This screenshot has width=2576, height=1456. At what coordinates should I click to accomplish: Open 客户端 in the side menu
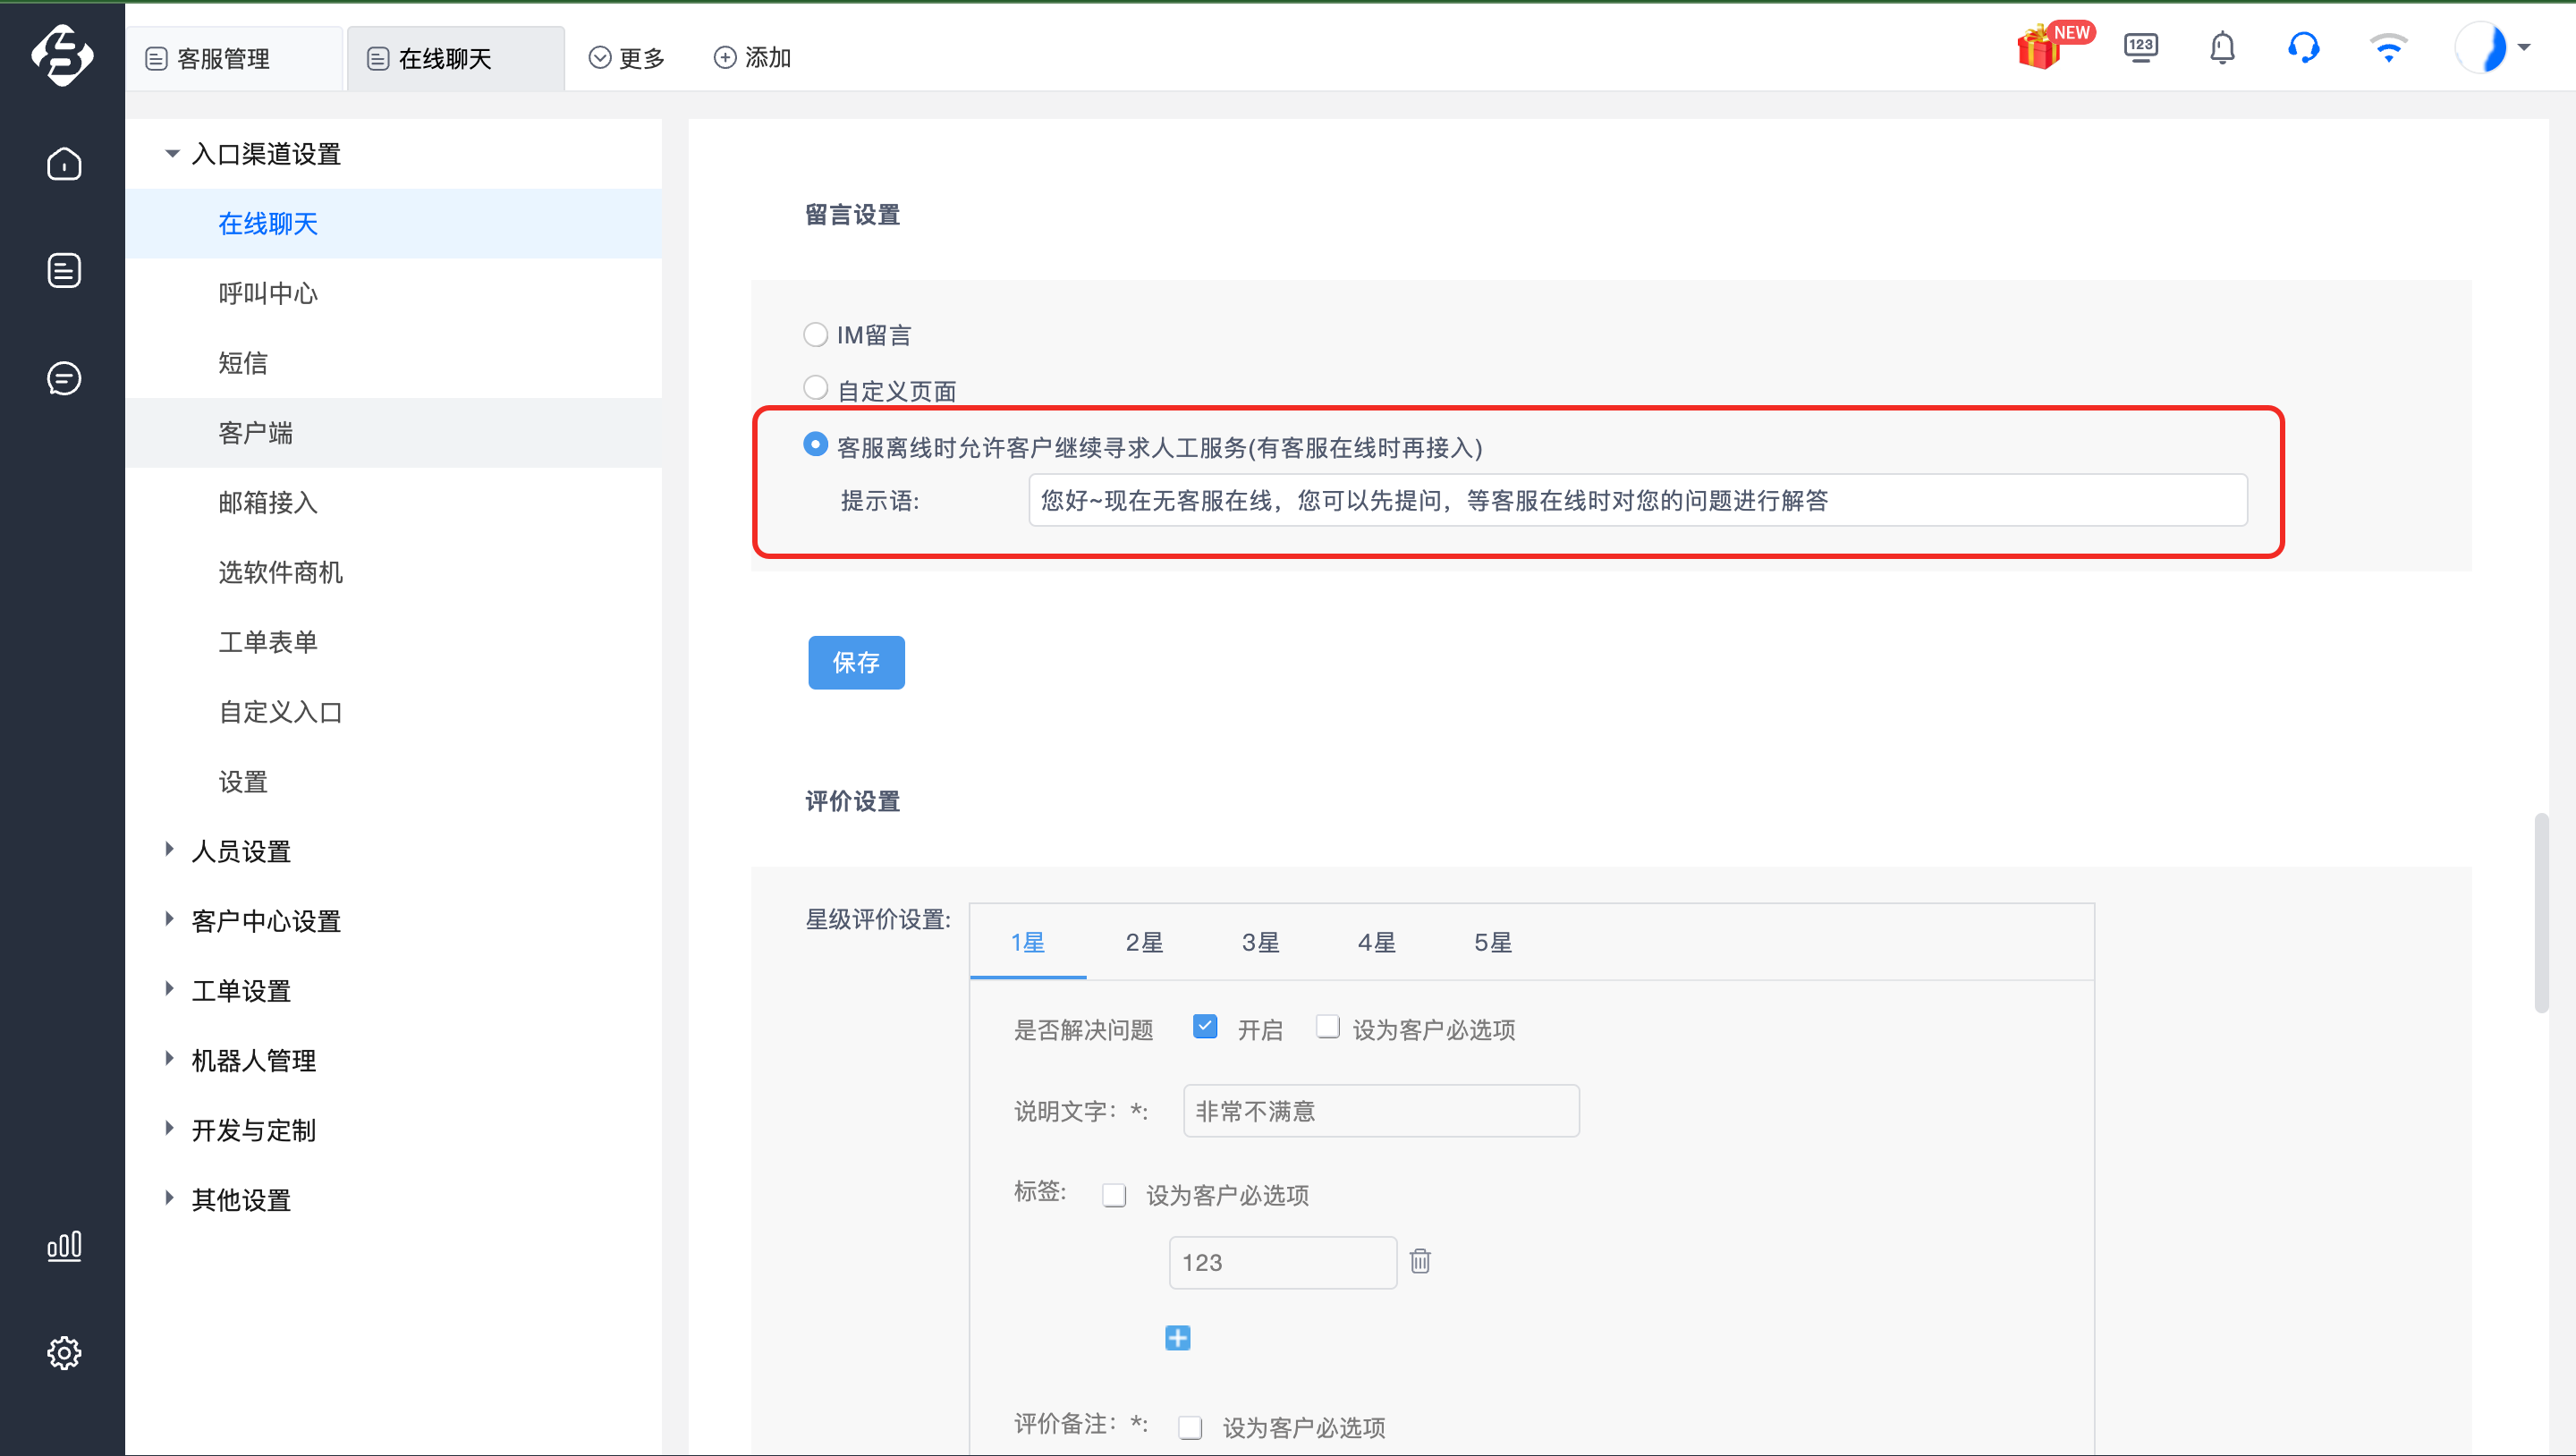(x=394, y=433)
